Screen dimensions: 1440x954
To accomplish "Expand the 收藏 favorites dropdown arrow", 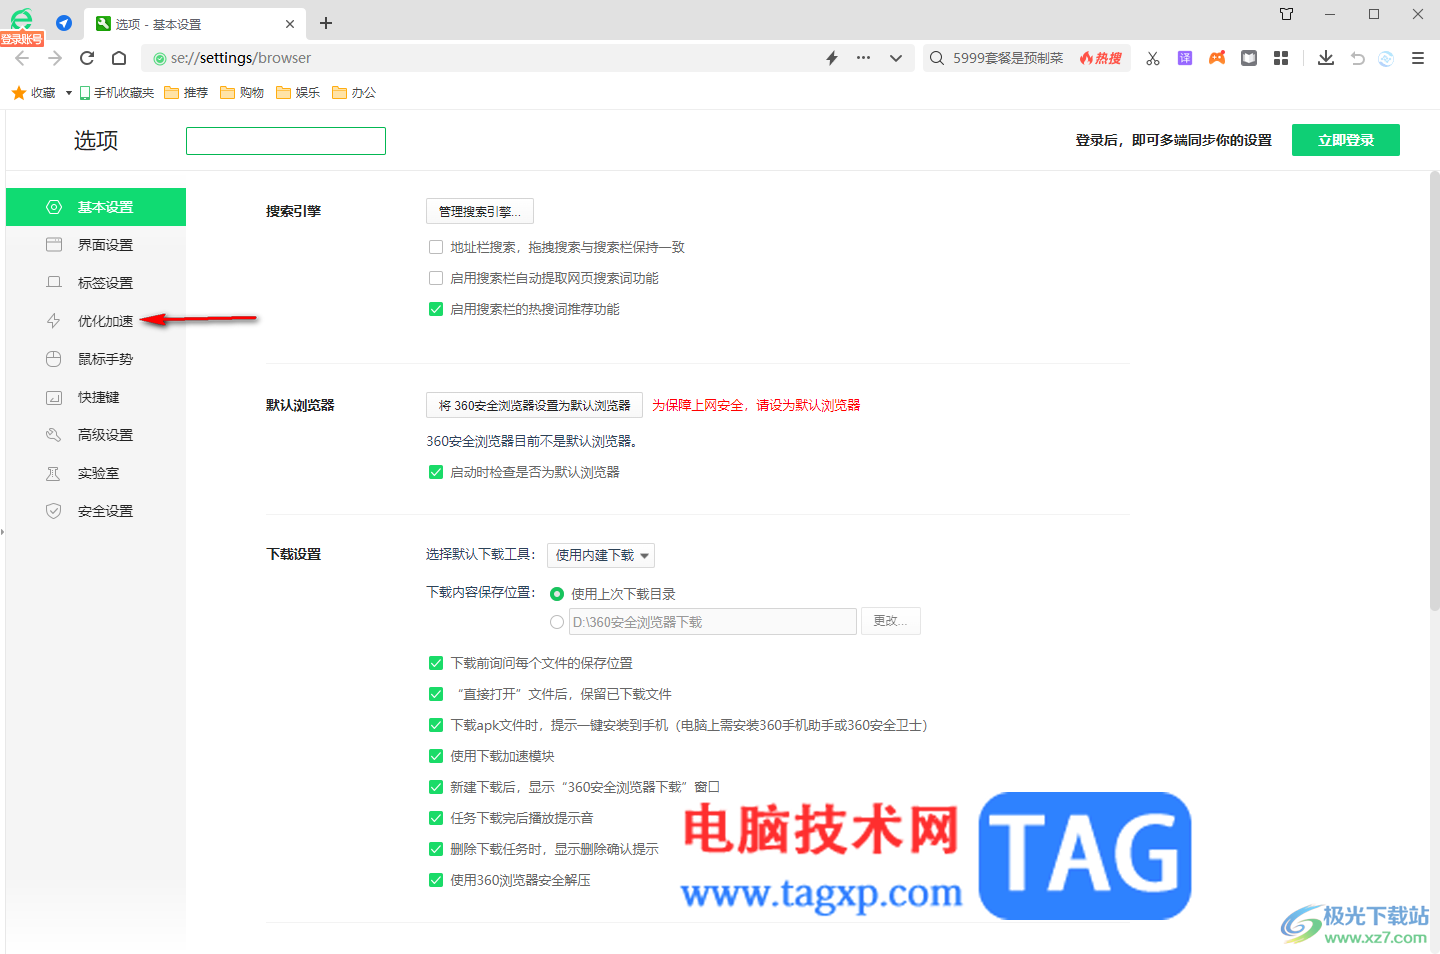I will click(69, 93).
